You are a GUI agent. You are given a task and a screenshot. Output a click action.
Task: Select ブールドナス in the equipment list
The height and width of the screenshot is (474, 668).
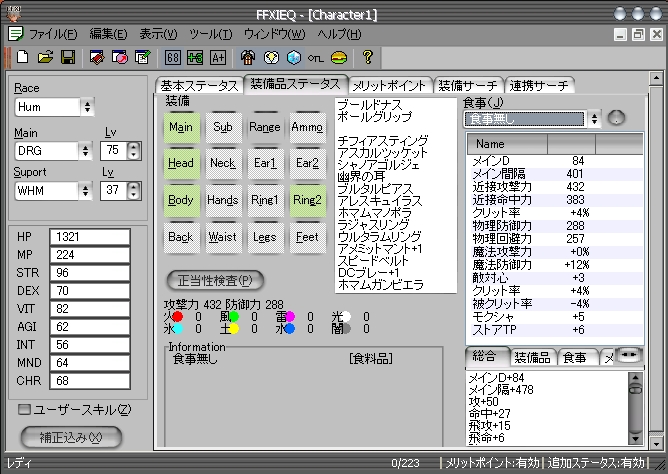click(x=369, y=105)
